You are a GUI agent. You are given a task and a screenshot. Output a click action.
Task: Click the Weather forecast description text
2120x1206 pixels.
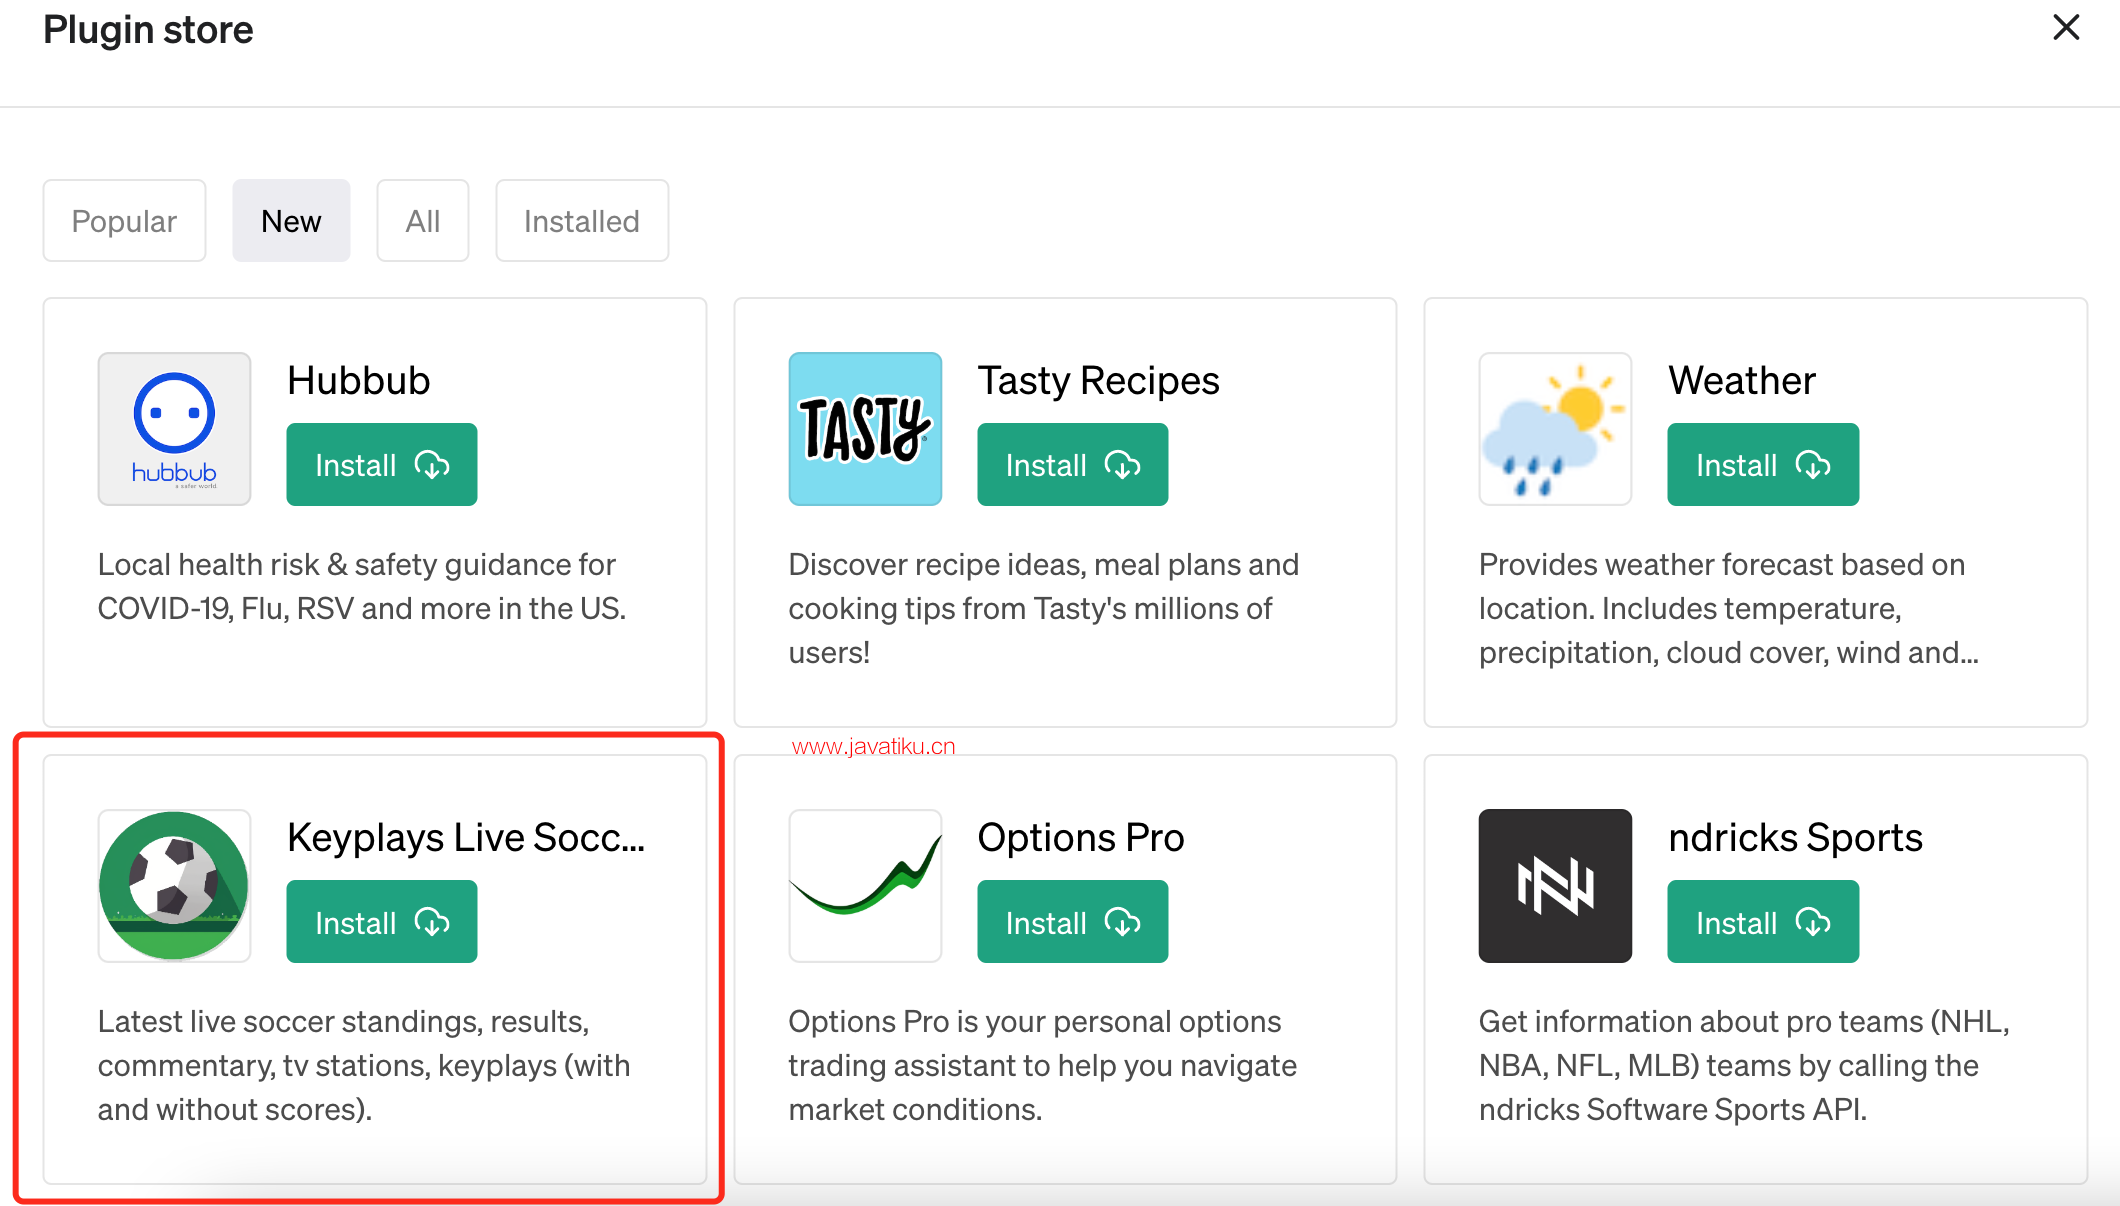[x=1729, y=609]
